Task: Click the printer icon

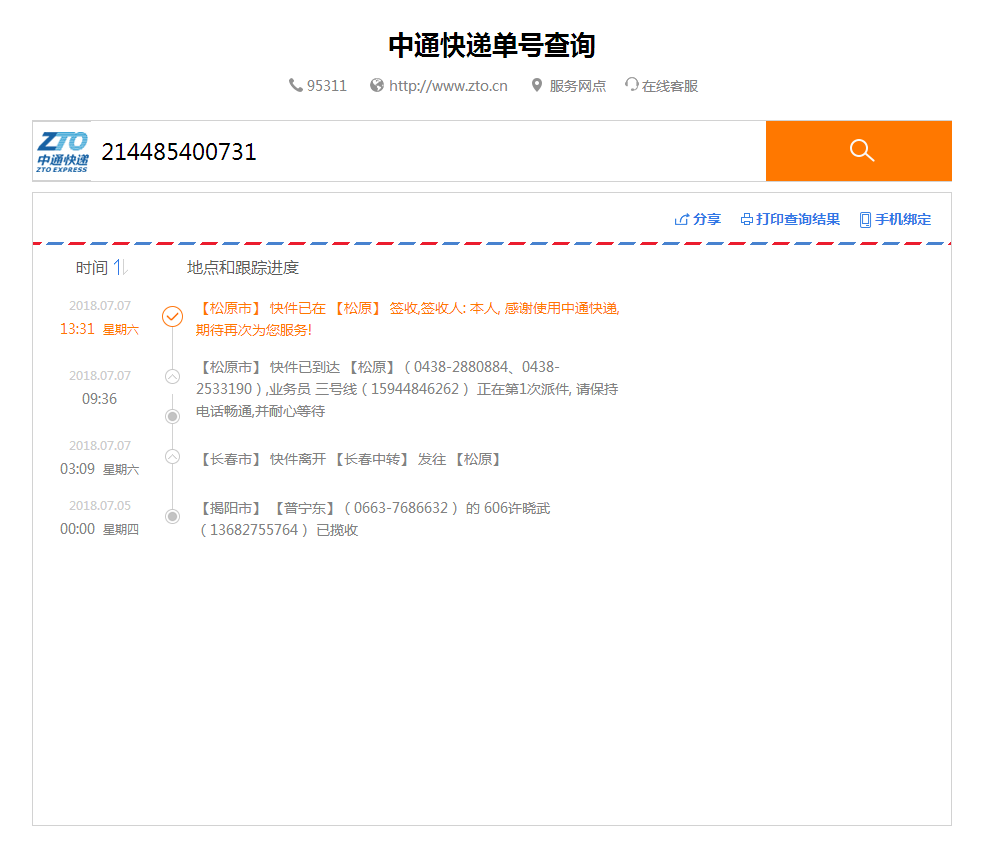Action: point(747,220)
